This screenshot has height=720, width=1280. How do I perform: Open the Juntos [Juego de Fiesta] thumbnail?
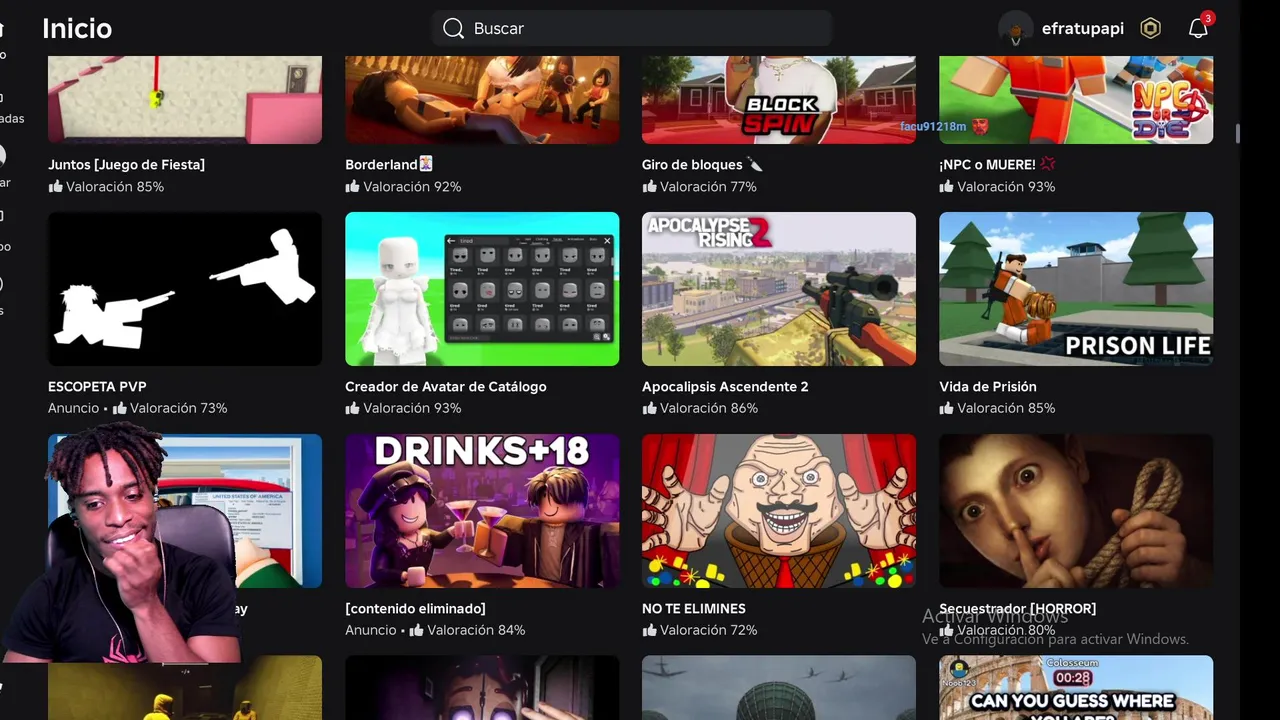point(185,99)
